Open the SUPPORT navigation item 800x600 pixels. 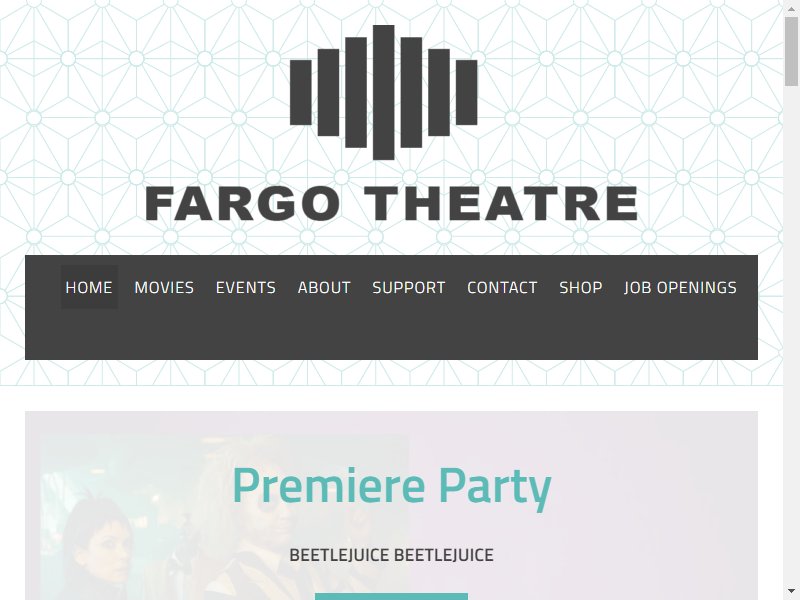tap(409, 287)
